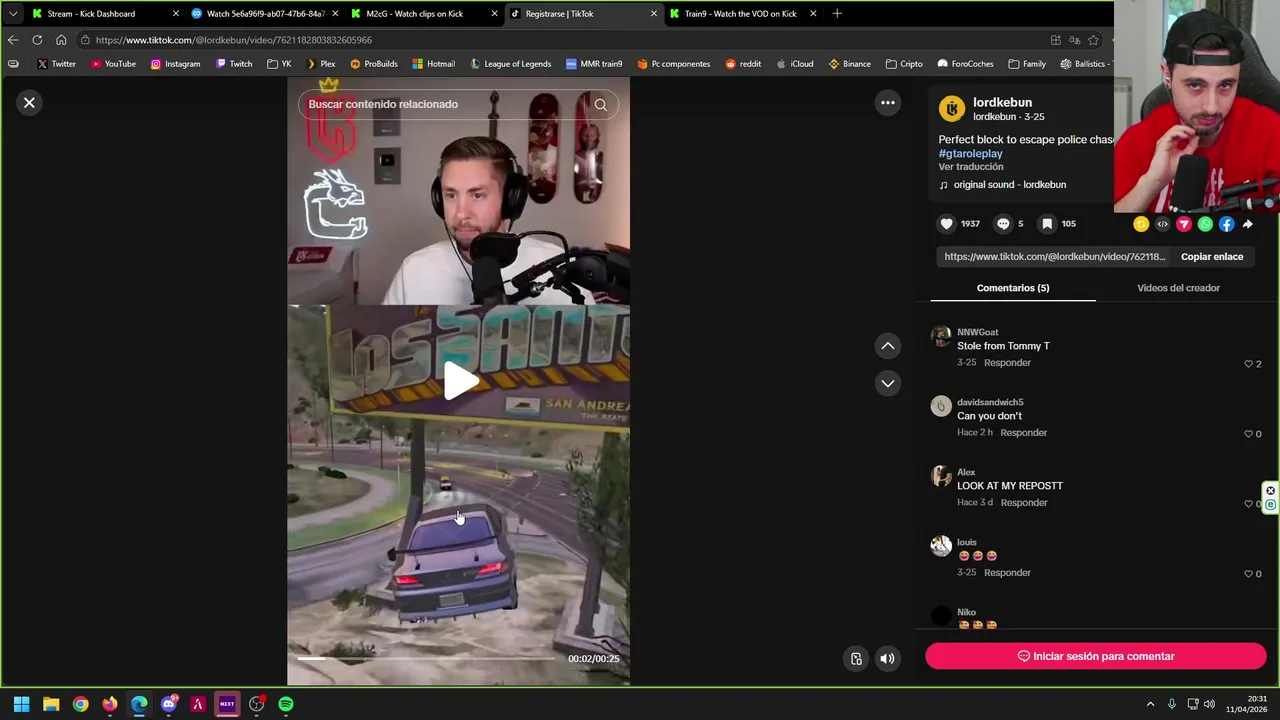Click the #gtaroleplay hashtag

(x=970, y=154)
